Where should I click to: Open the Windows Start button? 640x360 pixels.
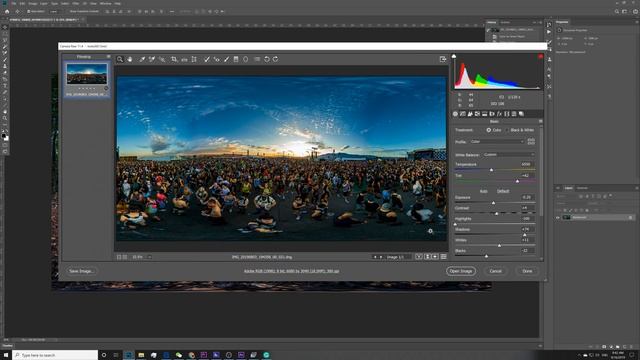pyautogui.click(x=6, y=355)
